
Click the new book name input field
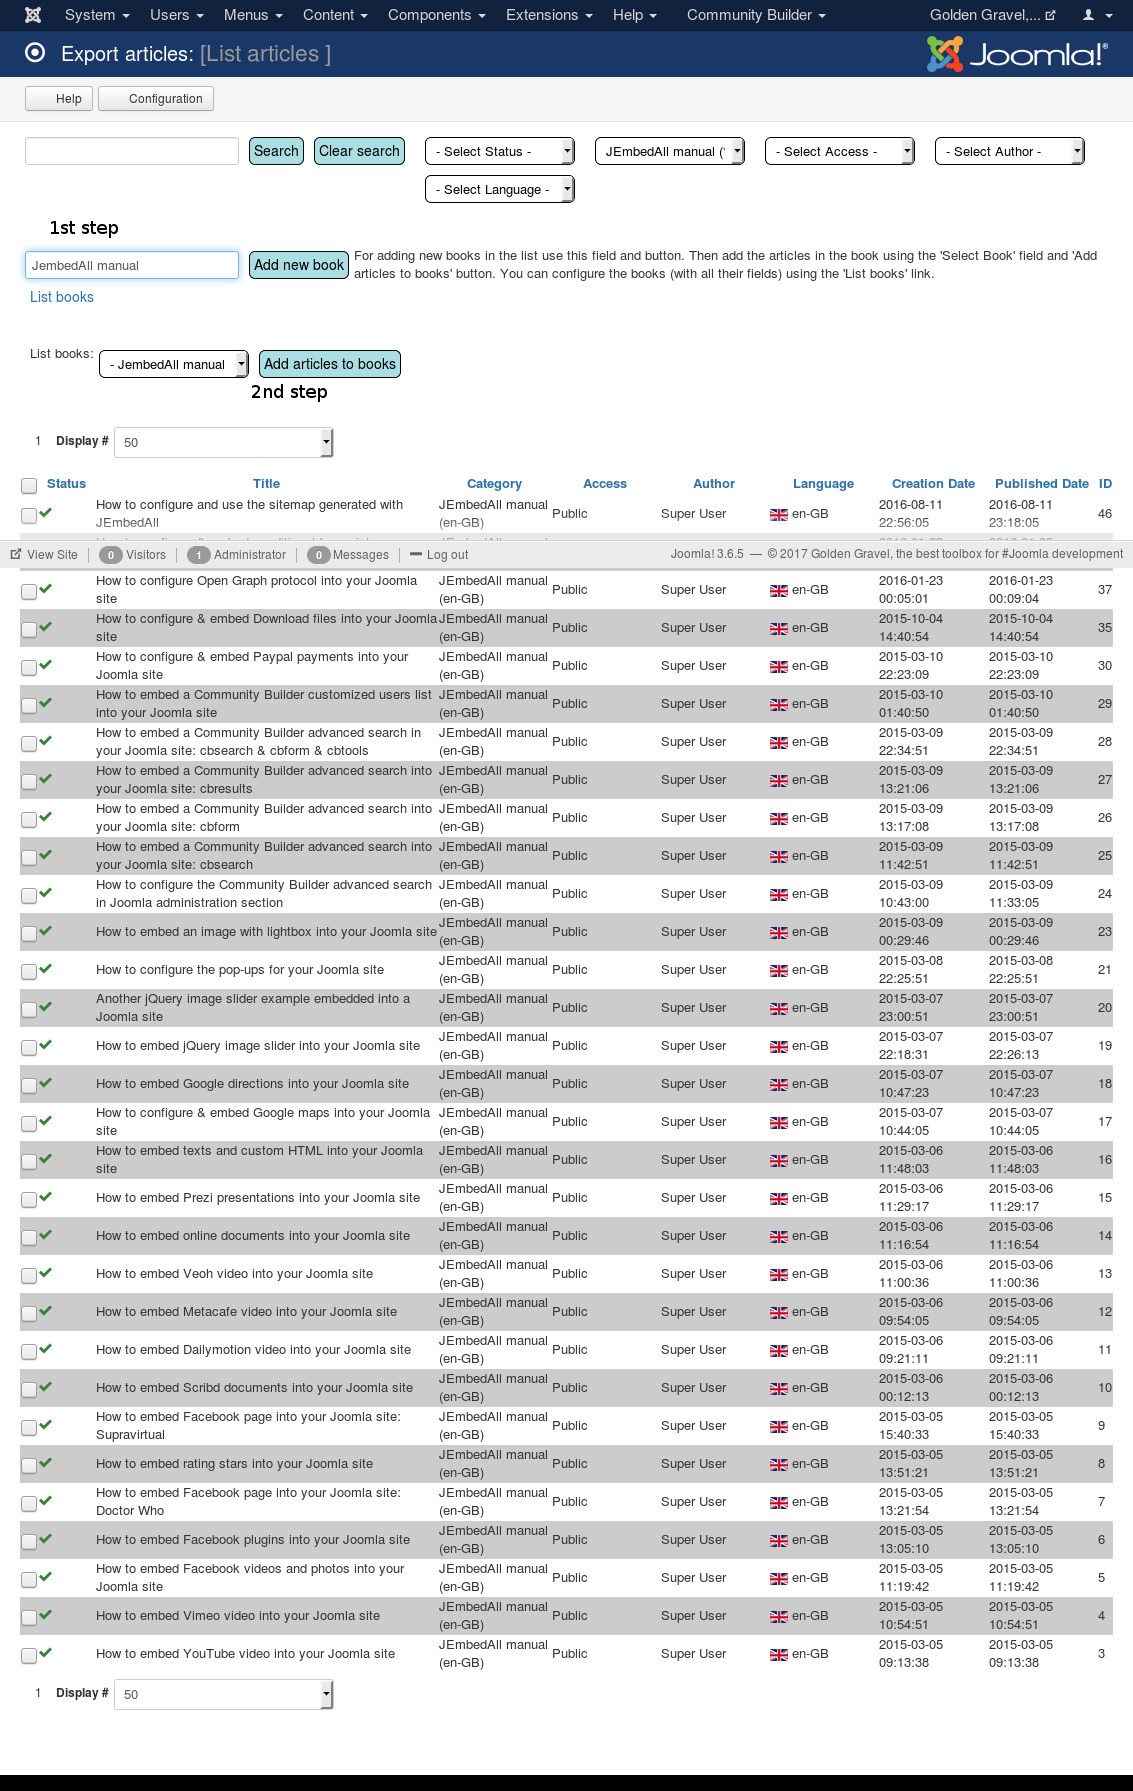coord(132,265)
